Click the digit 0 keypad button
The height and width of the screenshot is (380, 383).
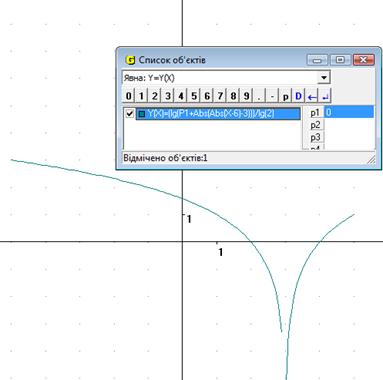pos(128,96)
